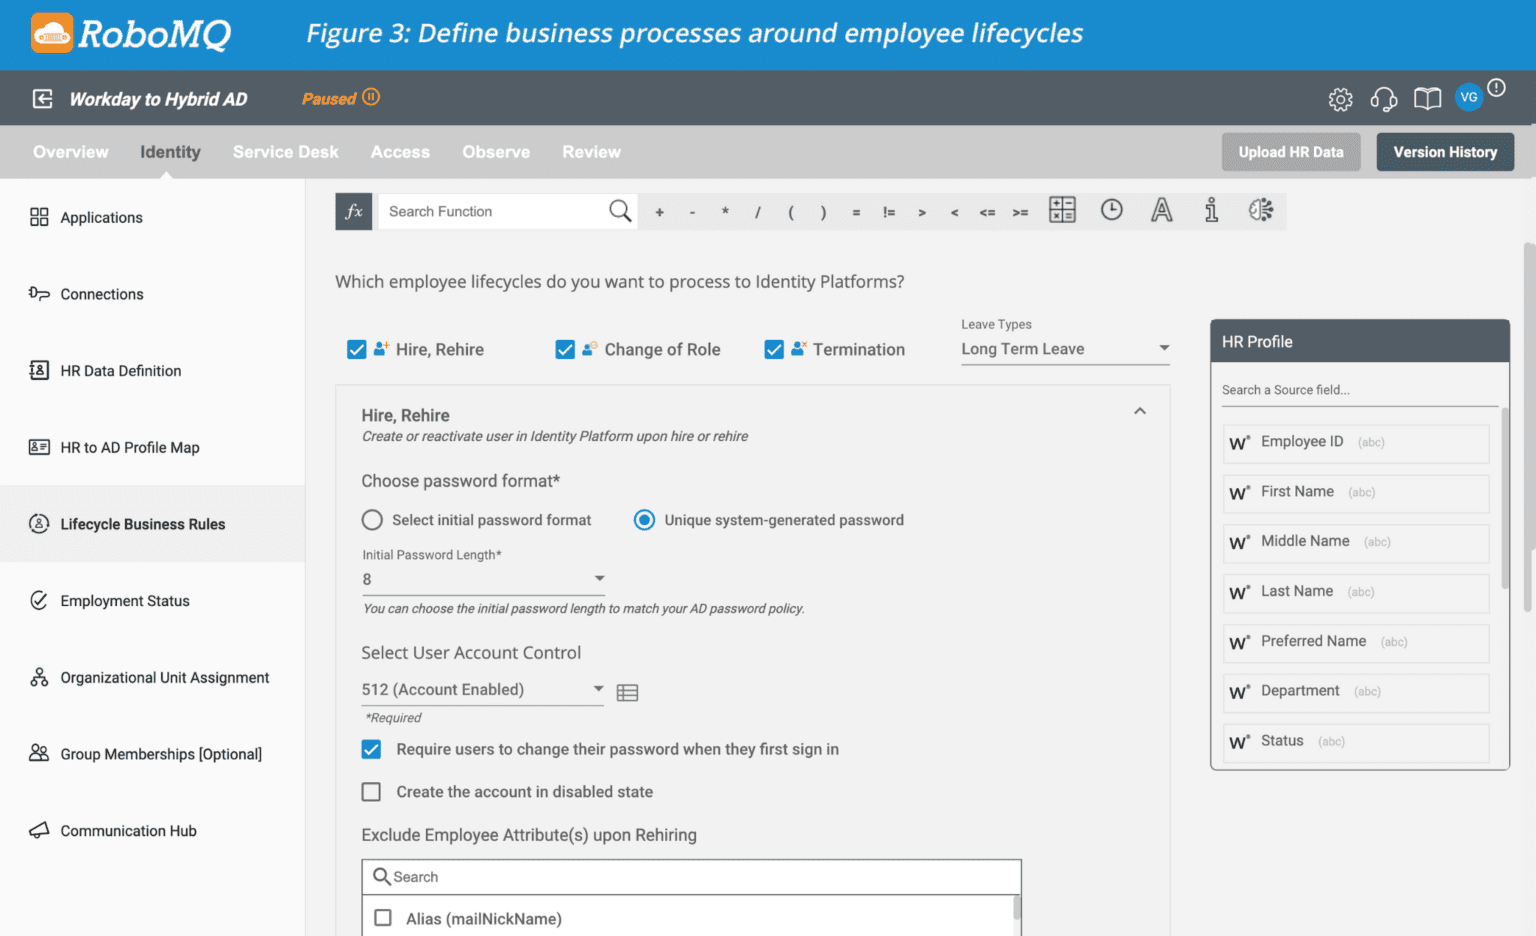
Task: Open the headset support icon in the header
Action: click(1383, 98)
